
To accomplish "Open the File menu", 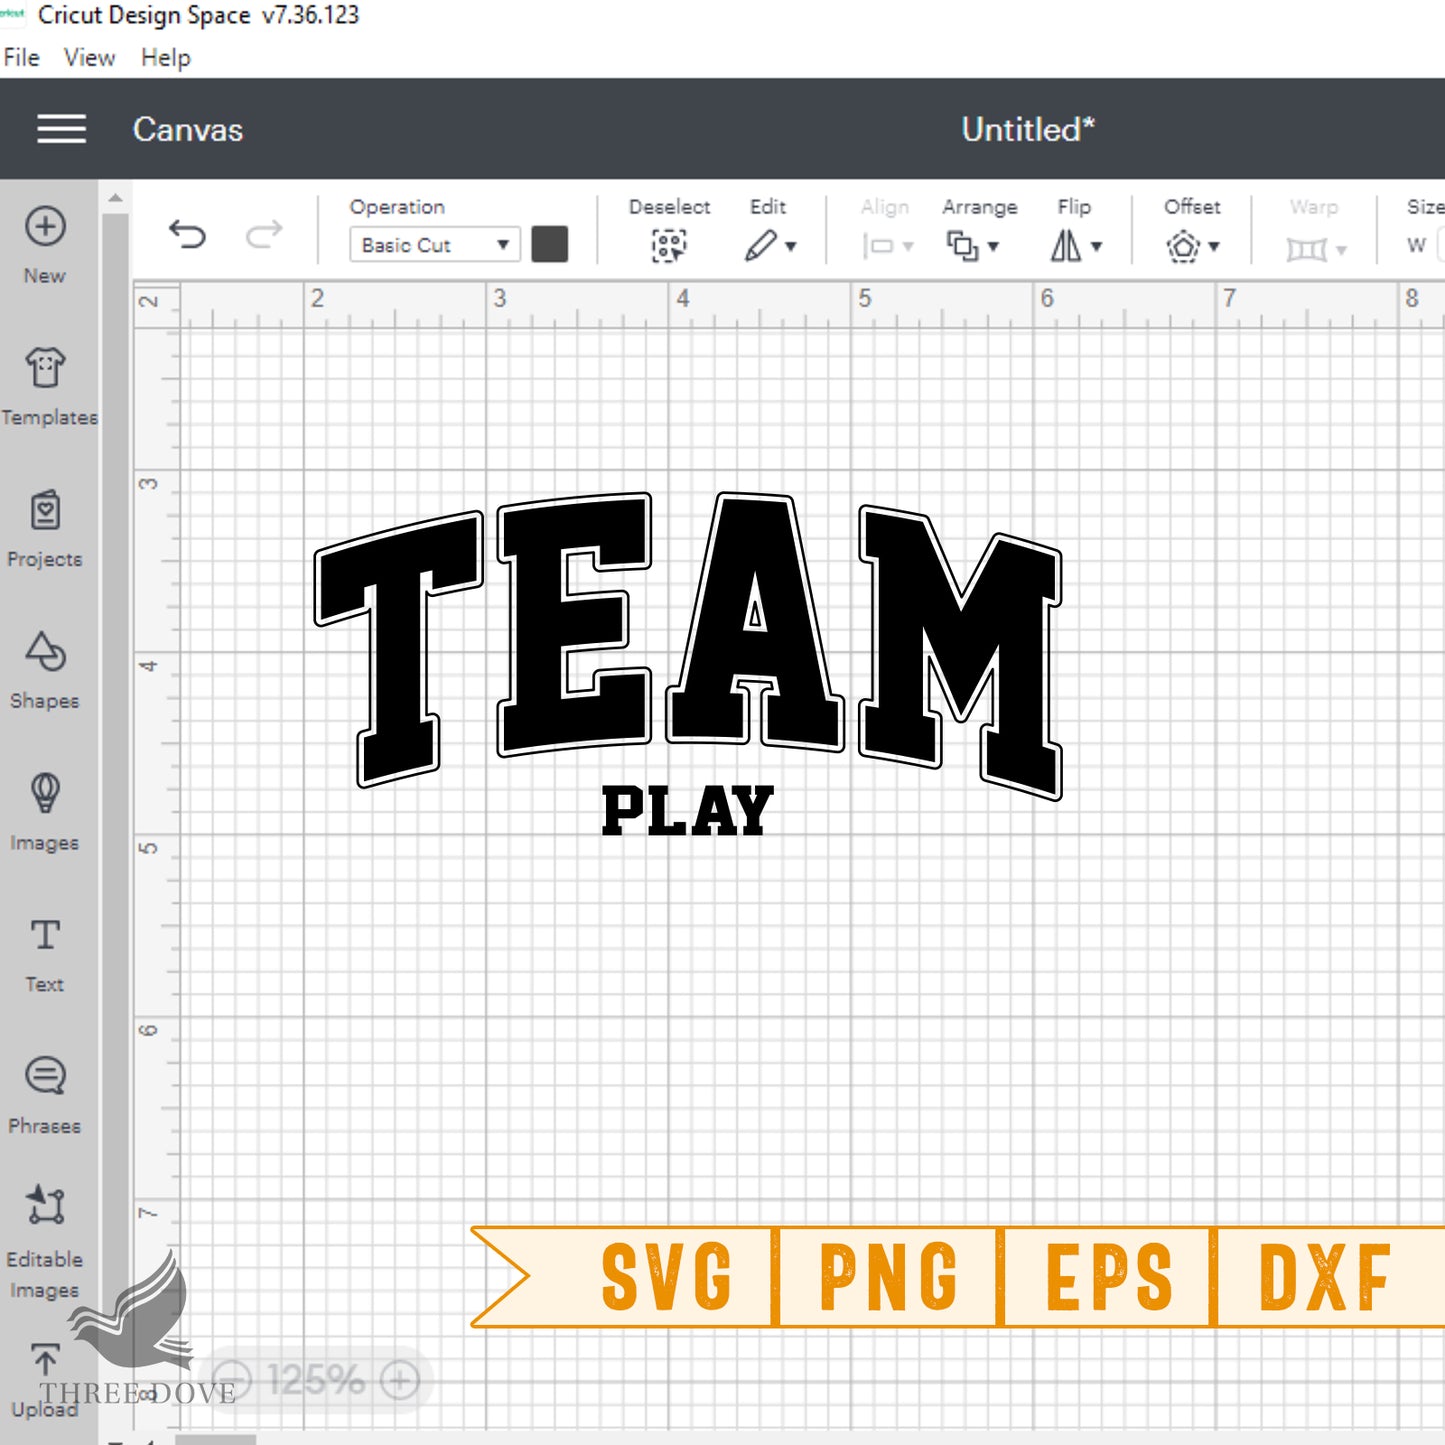I will [22, 58].
